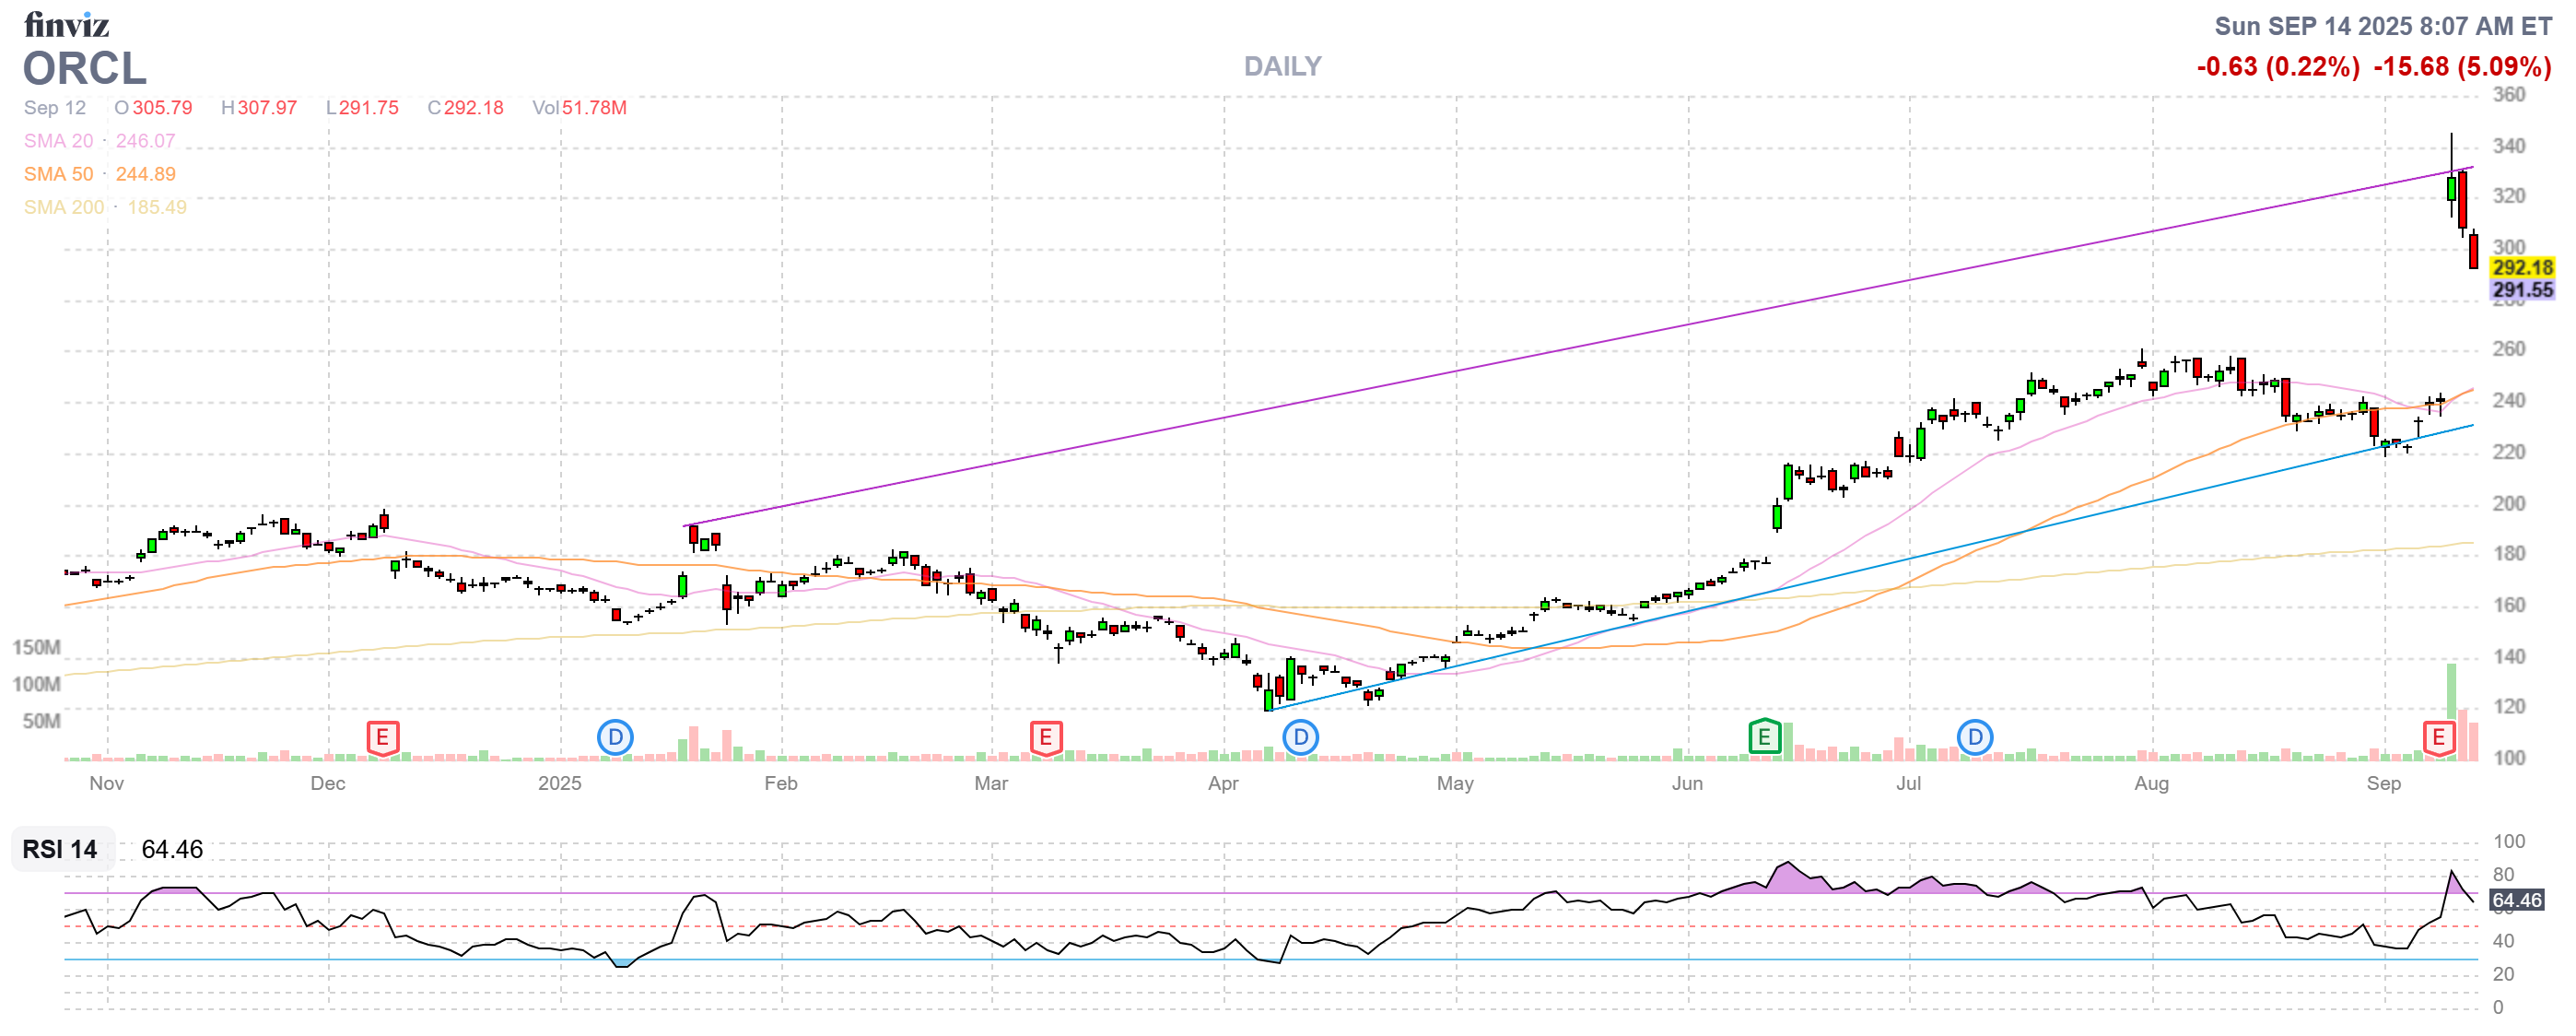
Task: Open the ORCL ticker page
Action: click(84, 70)
